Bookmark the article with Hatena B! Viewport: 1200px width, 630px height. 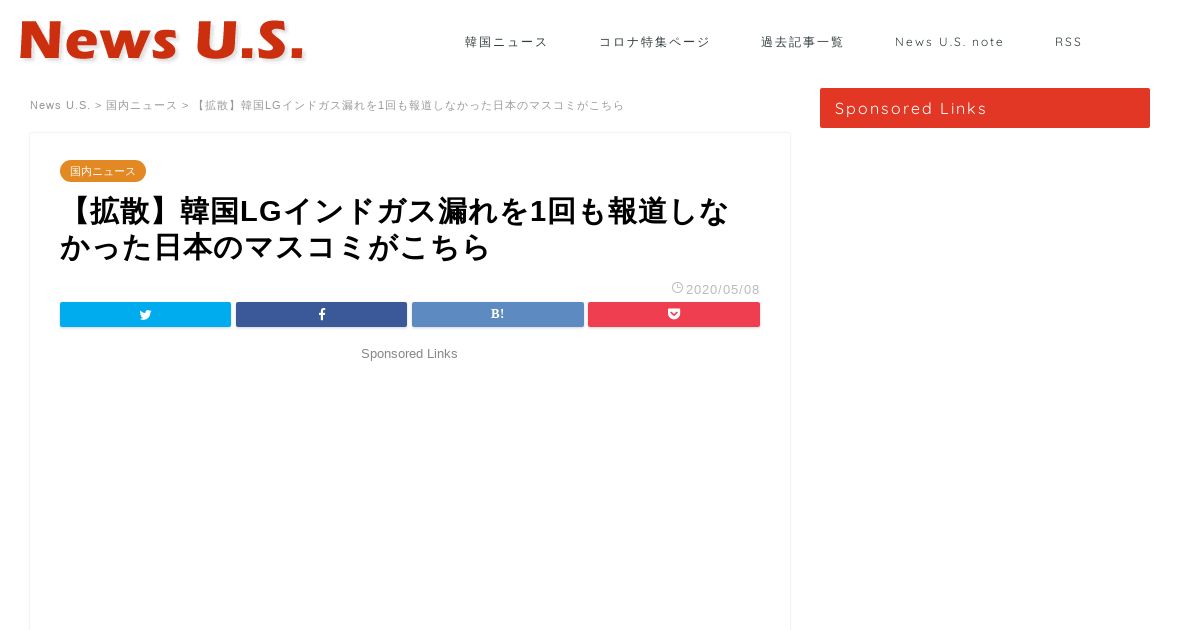coord(497,314)
